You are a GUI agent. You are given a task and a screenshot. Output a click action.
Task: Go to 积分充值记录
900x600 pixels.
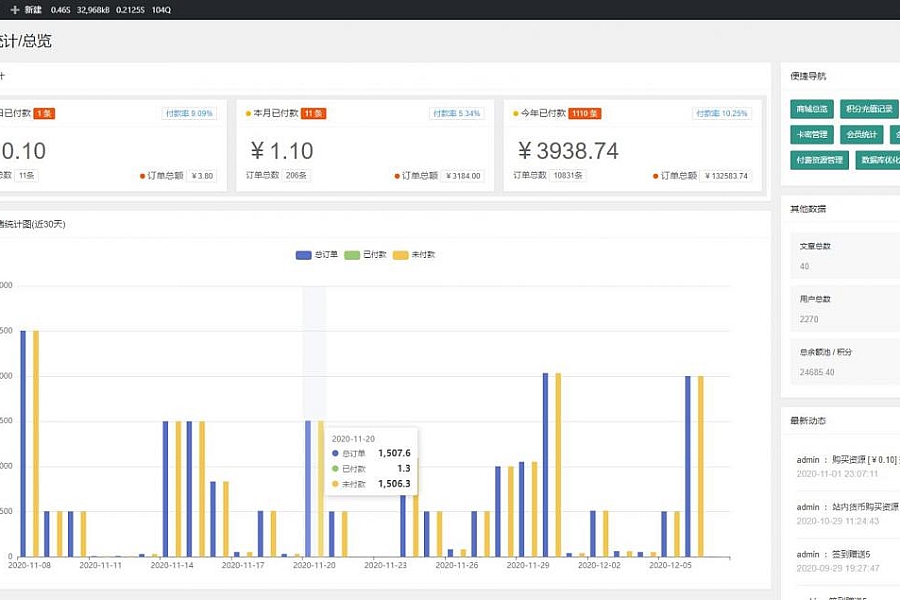[x=869, y=109]
